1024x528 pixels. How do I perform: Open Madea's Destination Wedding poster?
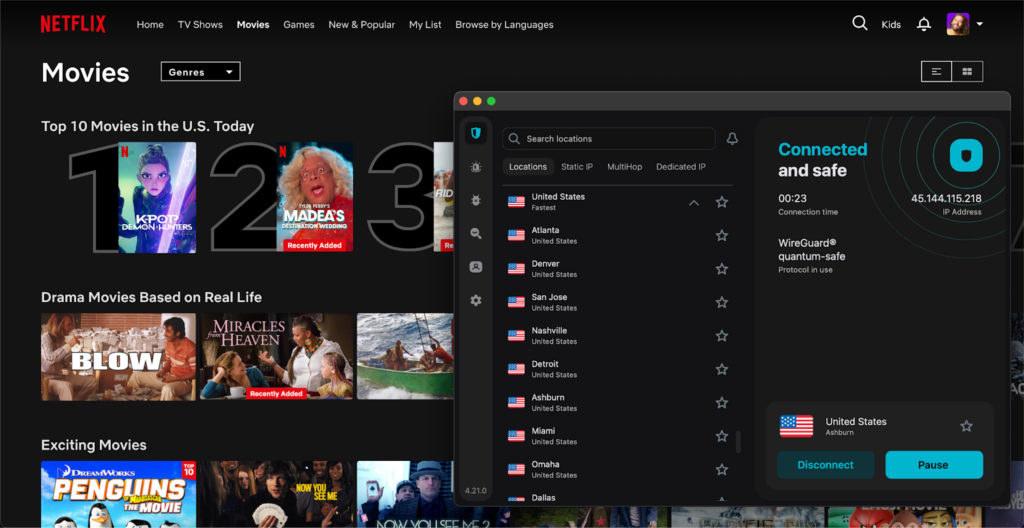coord(315,197)
